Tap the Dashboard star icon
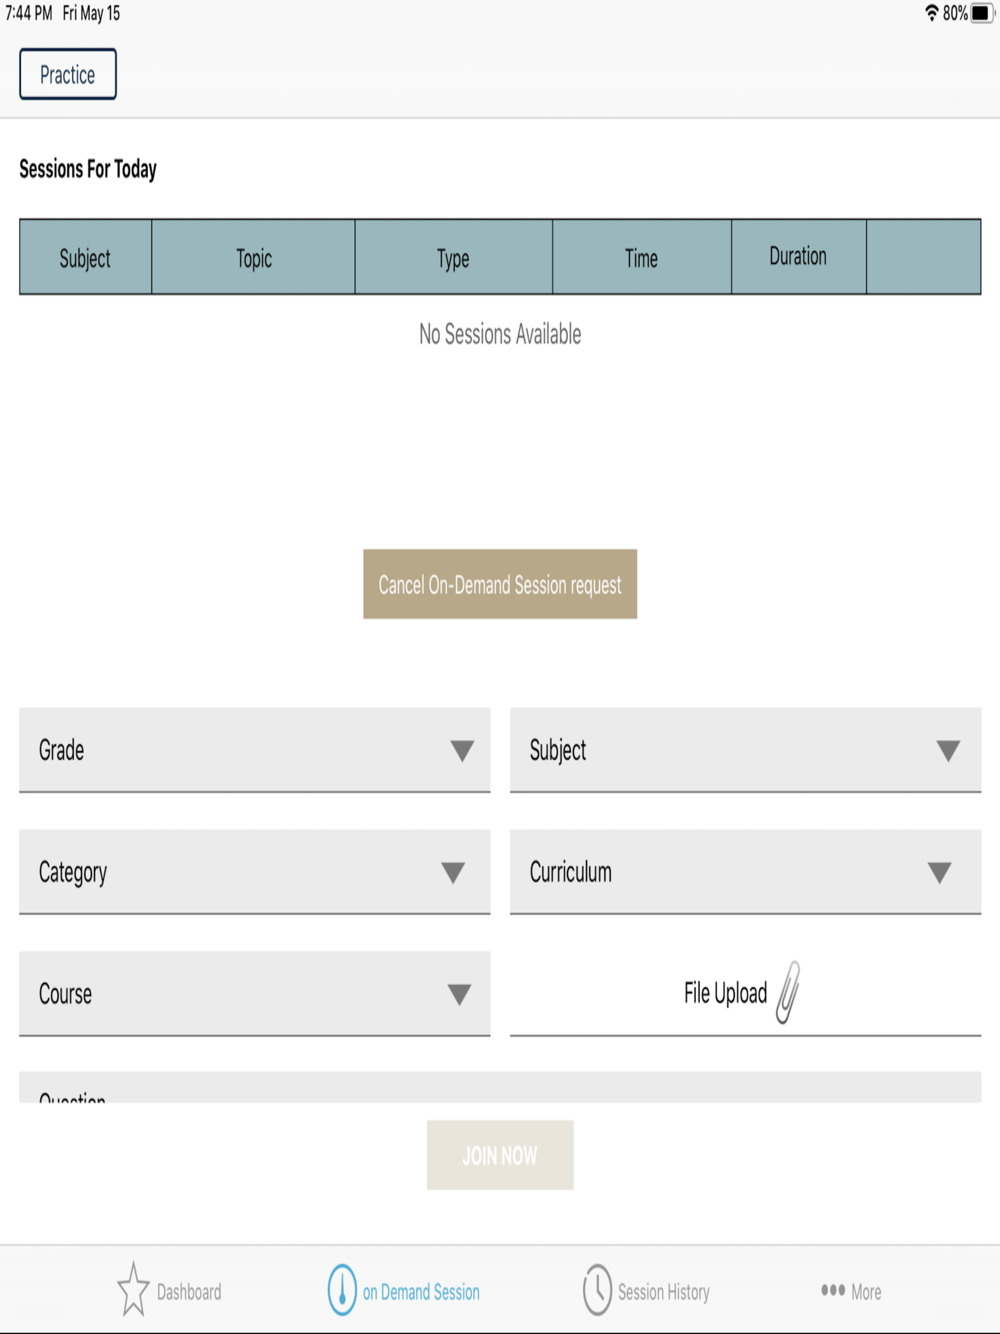The width and height of the screenshot is (1000, 1334). pyautogui.click(x=133, y=1289)
